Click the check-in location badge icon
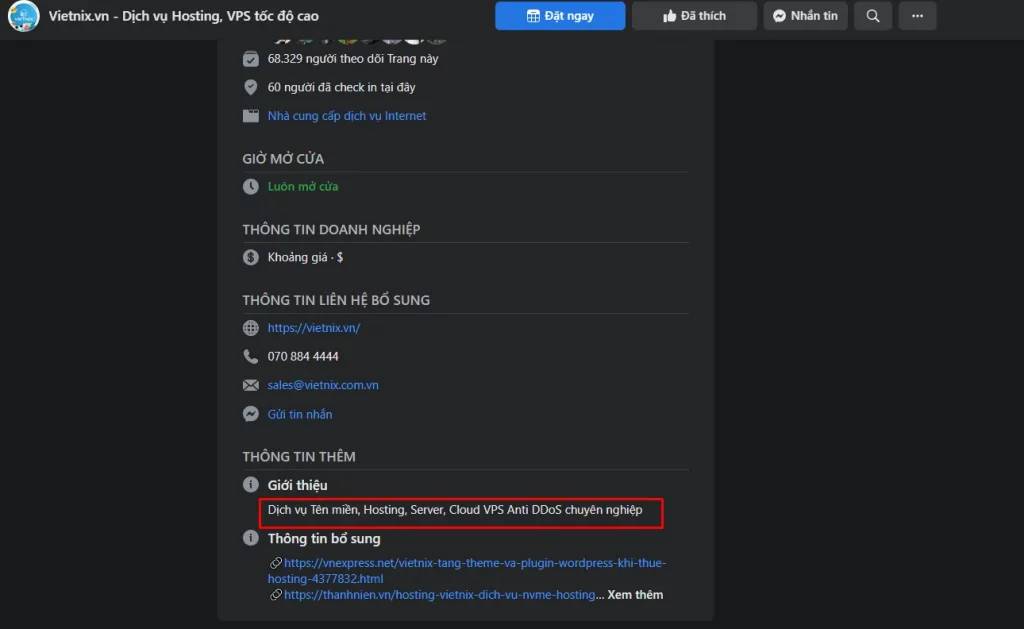The width and height of the screenshot is (1024, 629). (251, 88)
